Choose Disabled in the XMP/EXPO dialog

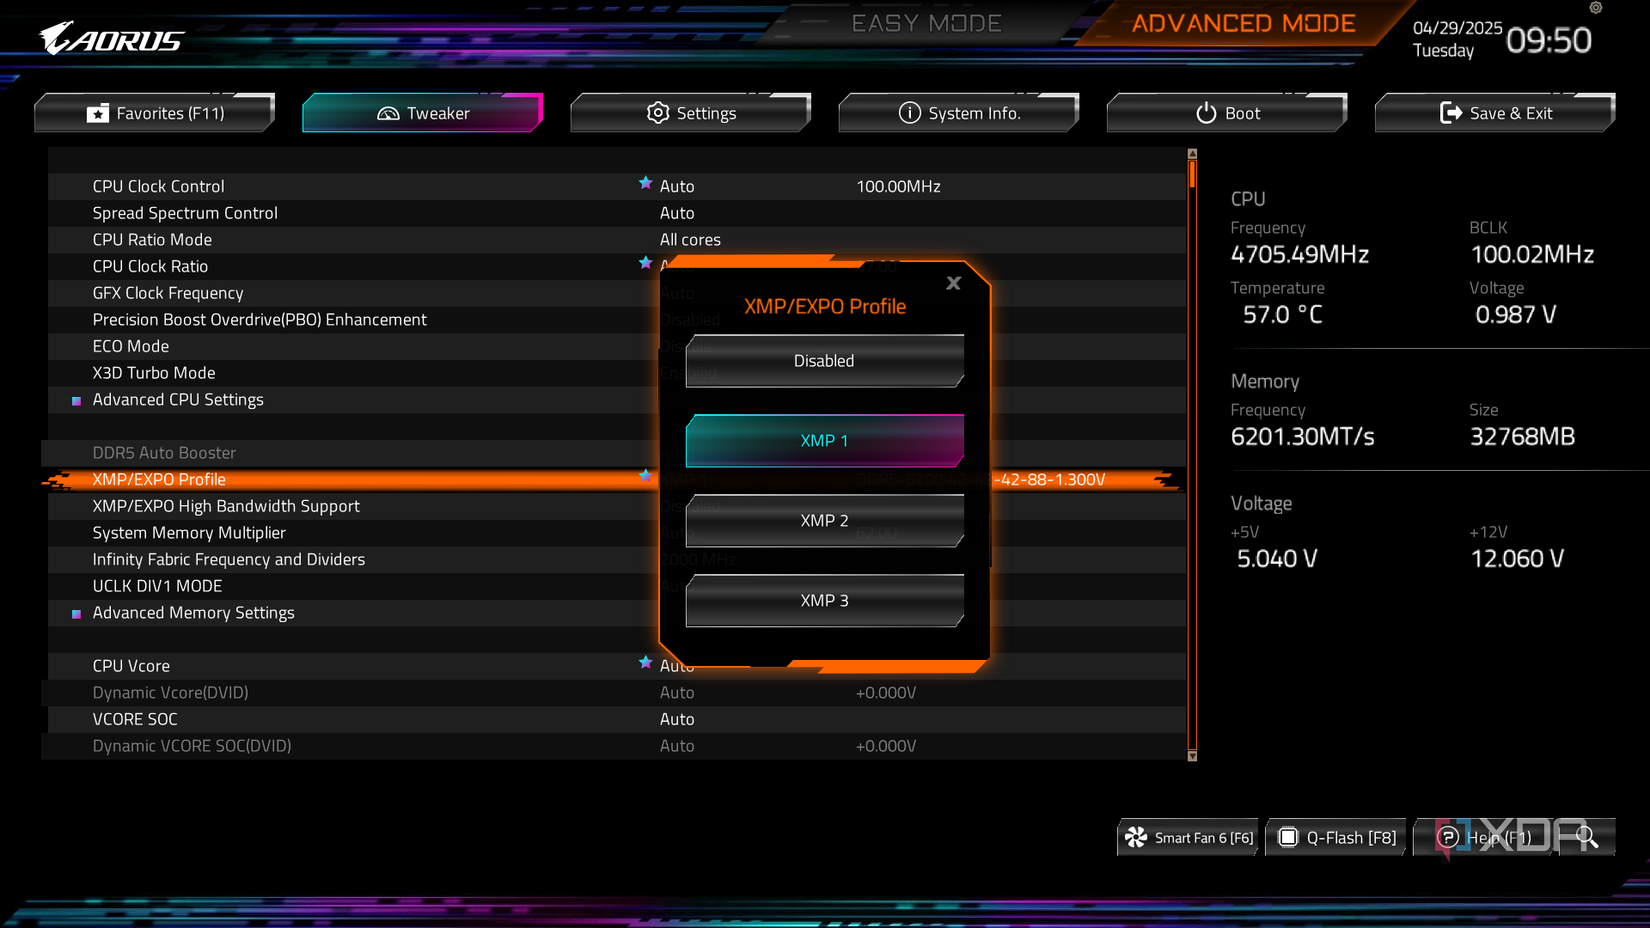824,361
